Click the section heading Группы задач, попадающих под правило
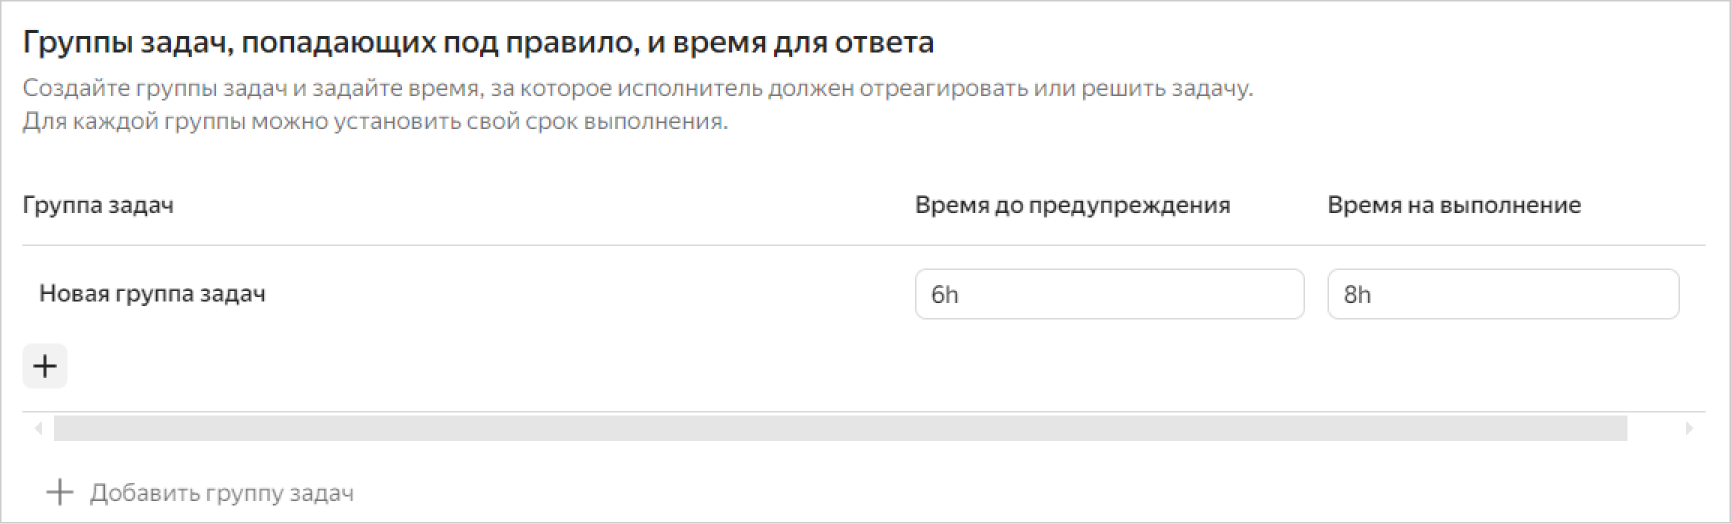The height and width of the screenshot is (524, 1731). (478, 43)
